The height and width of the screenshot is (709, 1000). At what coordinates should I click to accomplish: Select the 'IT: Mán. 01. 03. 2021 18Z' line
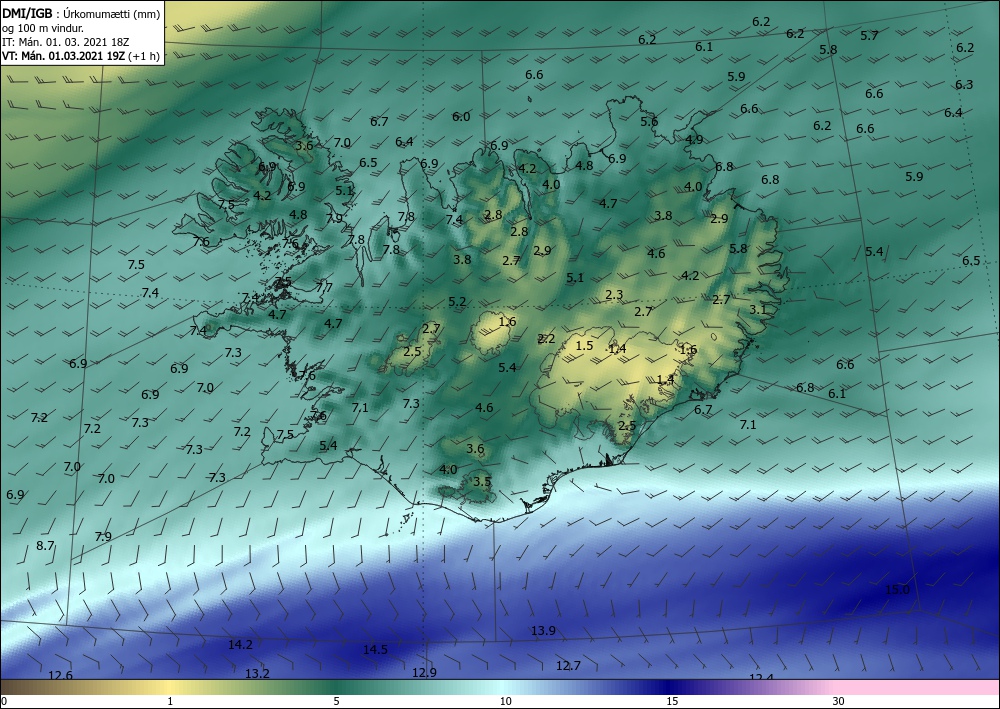(66, 41)
